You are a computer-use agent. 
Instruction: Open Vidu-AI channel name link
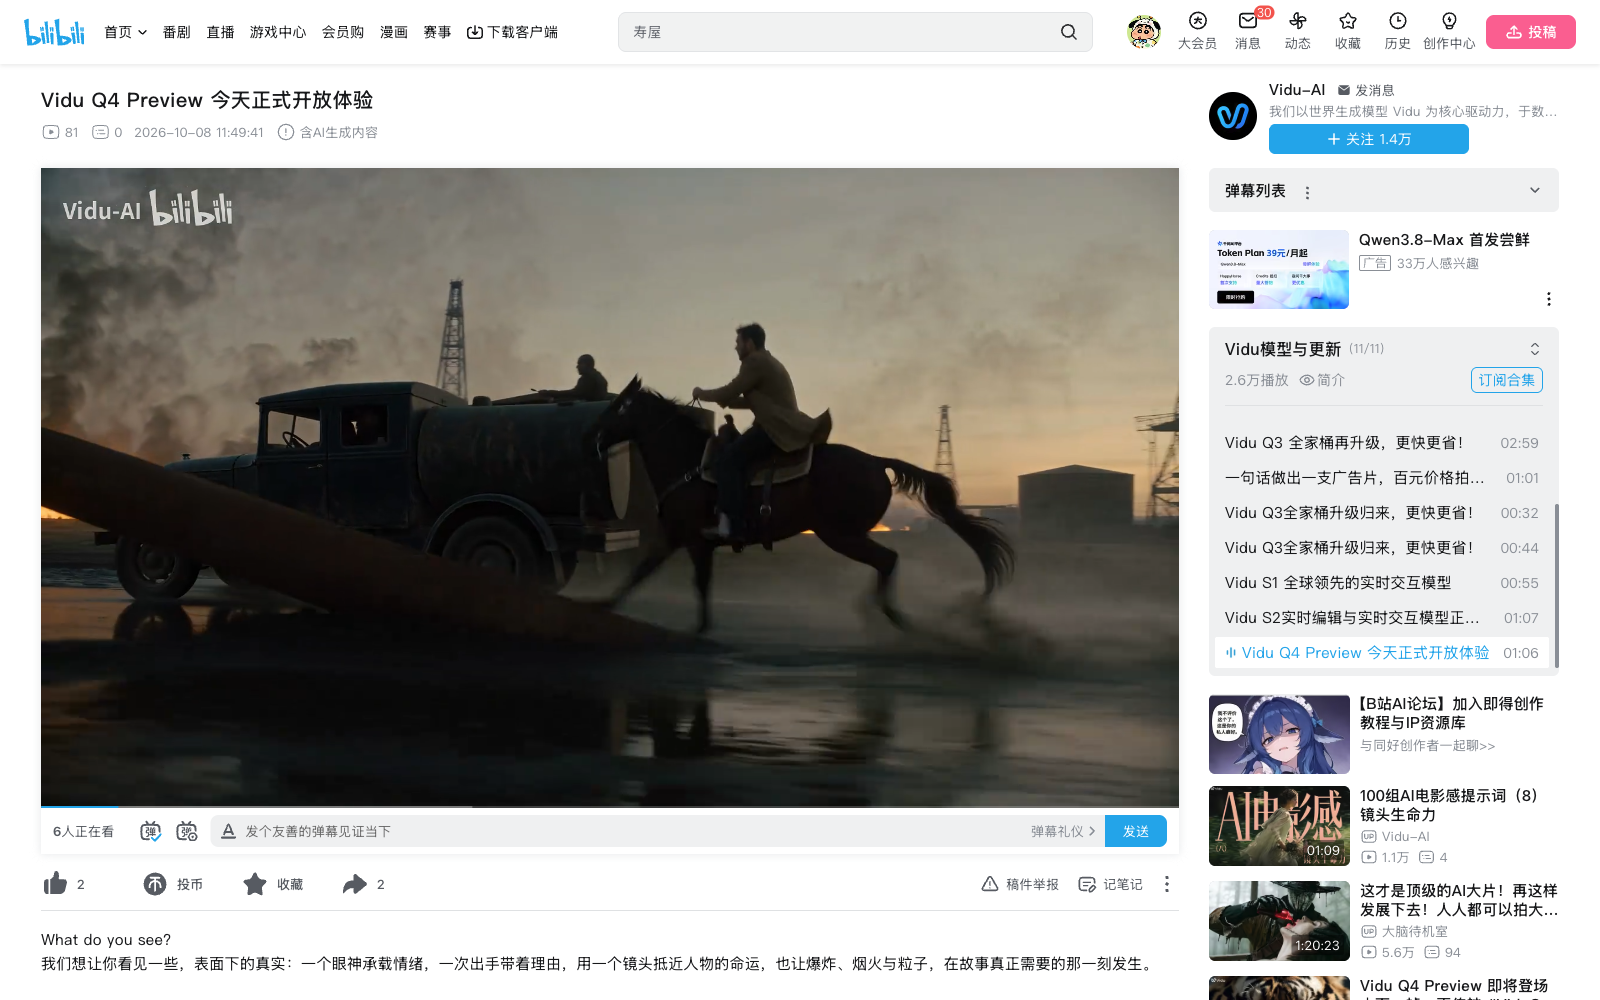click(x=1297, y=90)
